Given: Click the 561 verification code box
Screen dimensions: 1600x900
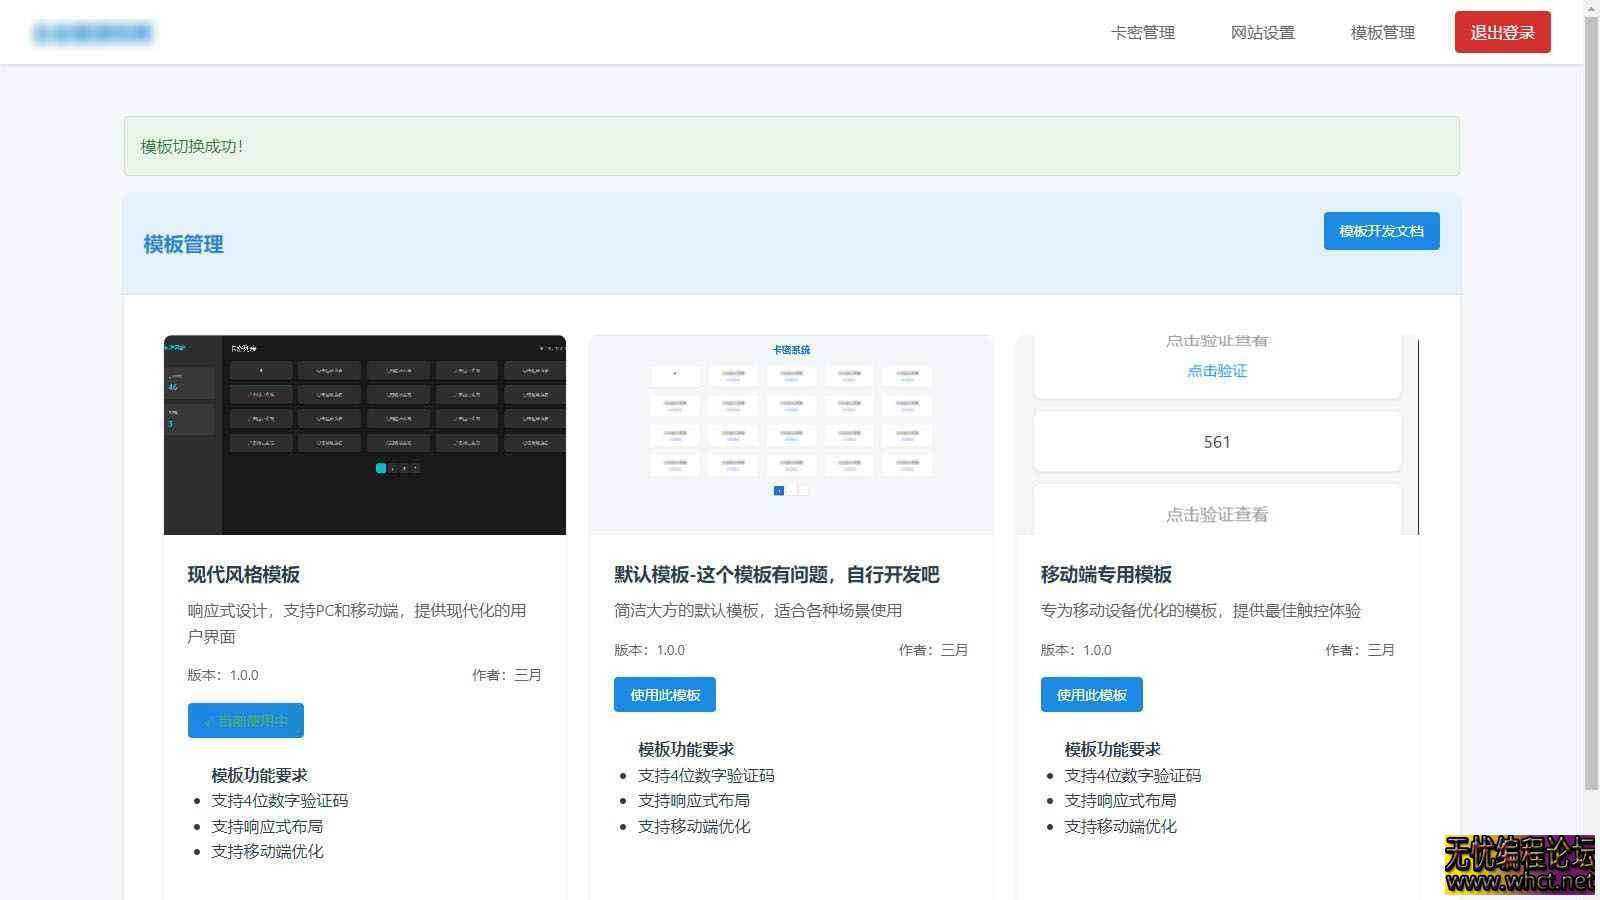Looking at the screenshot, I should 1216,441.
